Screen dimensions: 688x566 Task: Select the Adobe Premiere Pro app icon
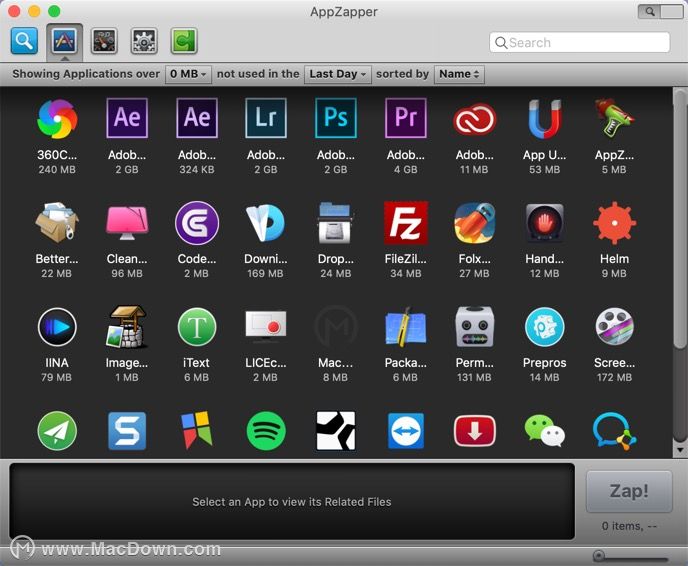coord(405,118)
